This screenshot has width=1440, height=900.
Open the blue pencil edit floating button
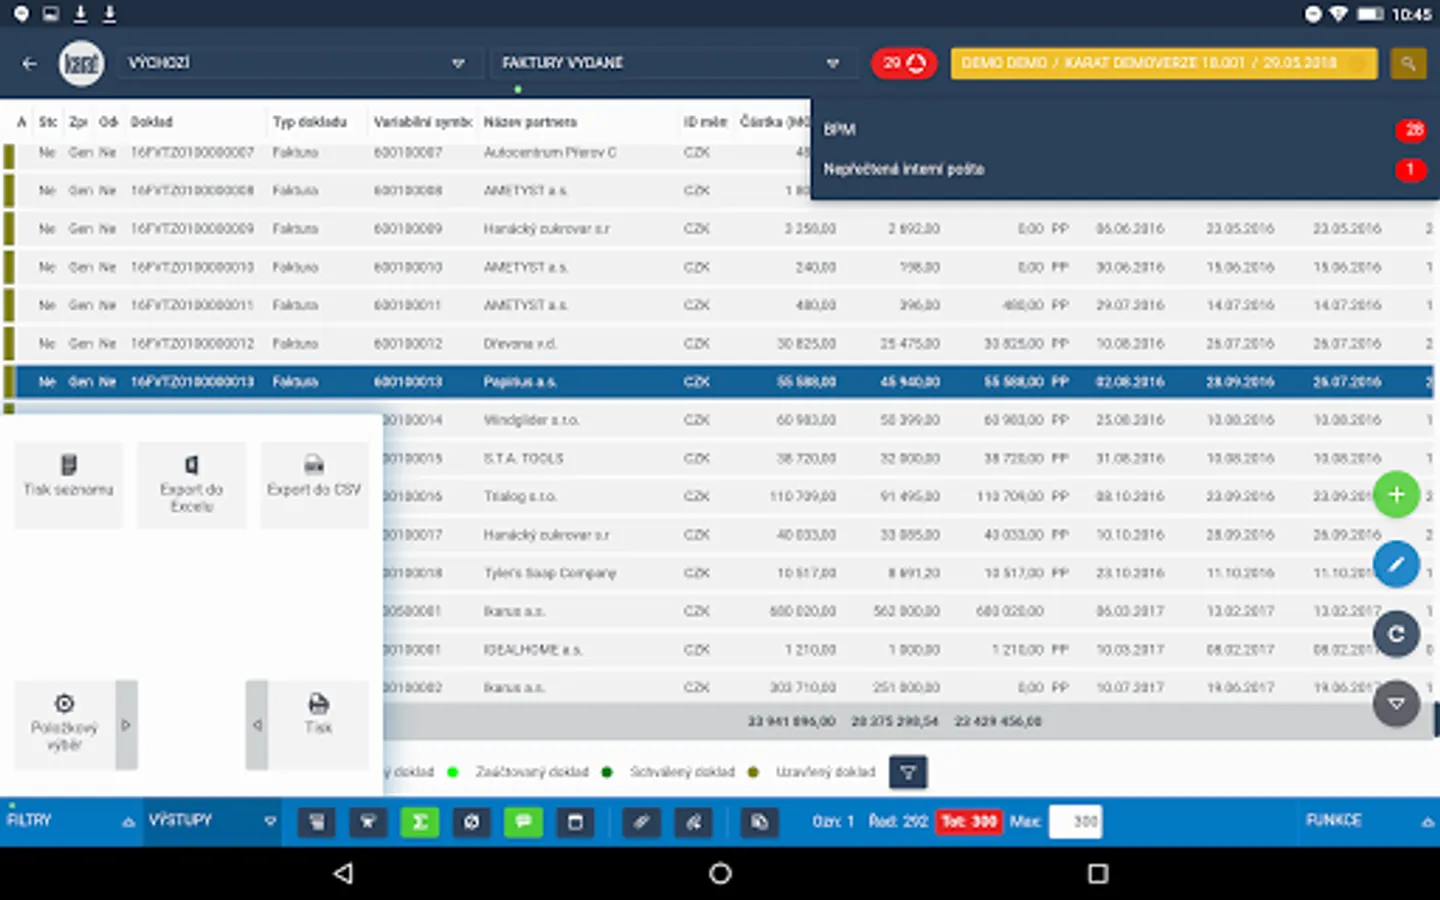[x=1396, y=564]
